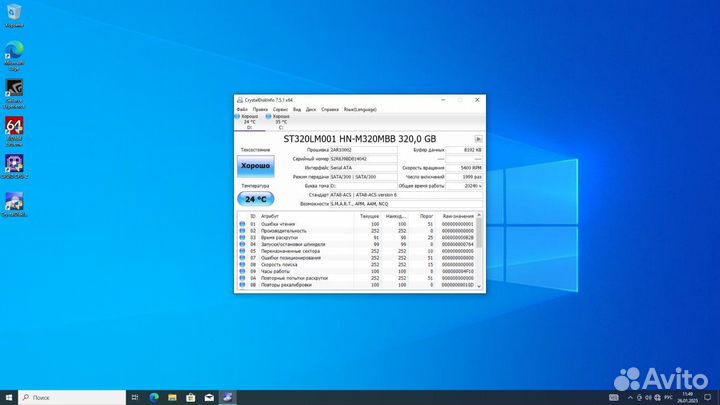720x405 pixels.
Task: Open the Диск menu in CrystalDiskInfo
Action: (x=311, y=108)
